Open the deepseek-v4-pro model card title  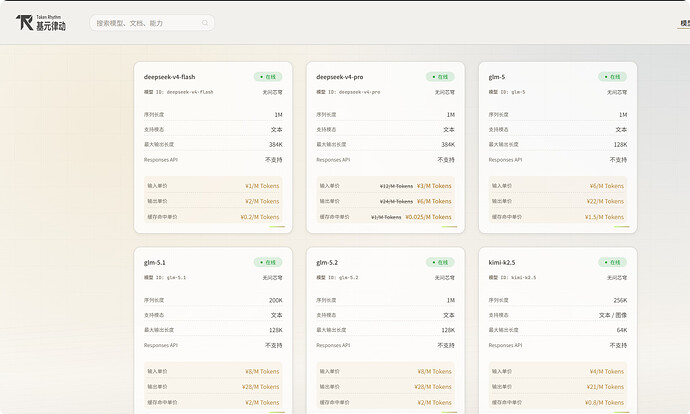point(340,77)
